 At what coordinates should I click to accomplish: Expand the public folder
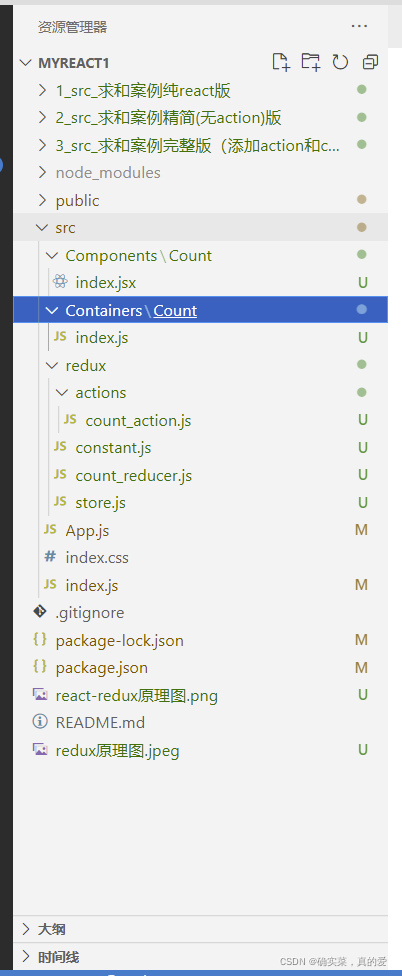coord(200,200)
